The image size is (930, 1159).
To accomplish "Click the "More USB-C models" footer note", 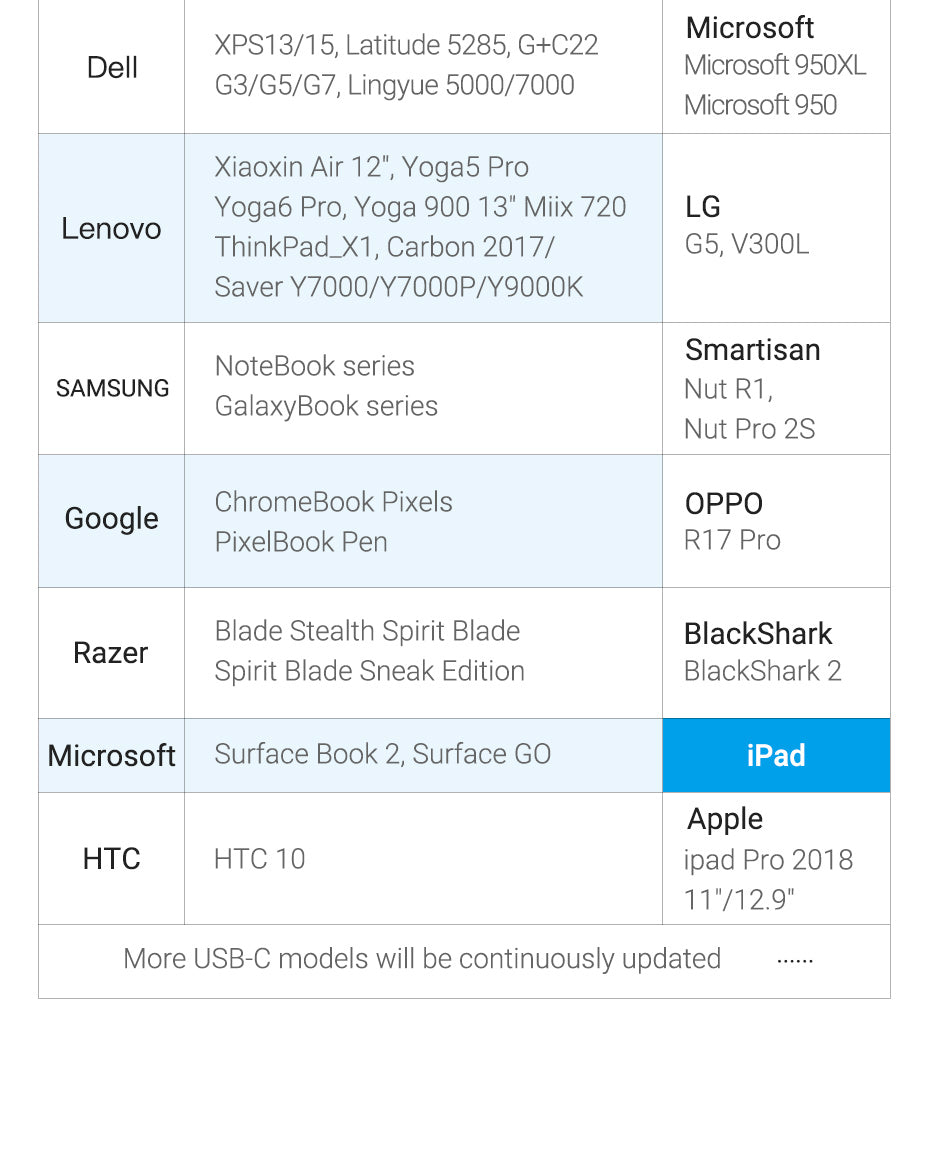I will [422, 959].
